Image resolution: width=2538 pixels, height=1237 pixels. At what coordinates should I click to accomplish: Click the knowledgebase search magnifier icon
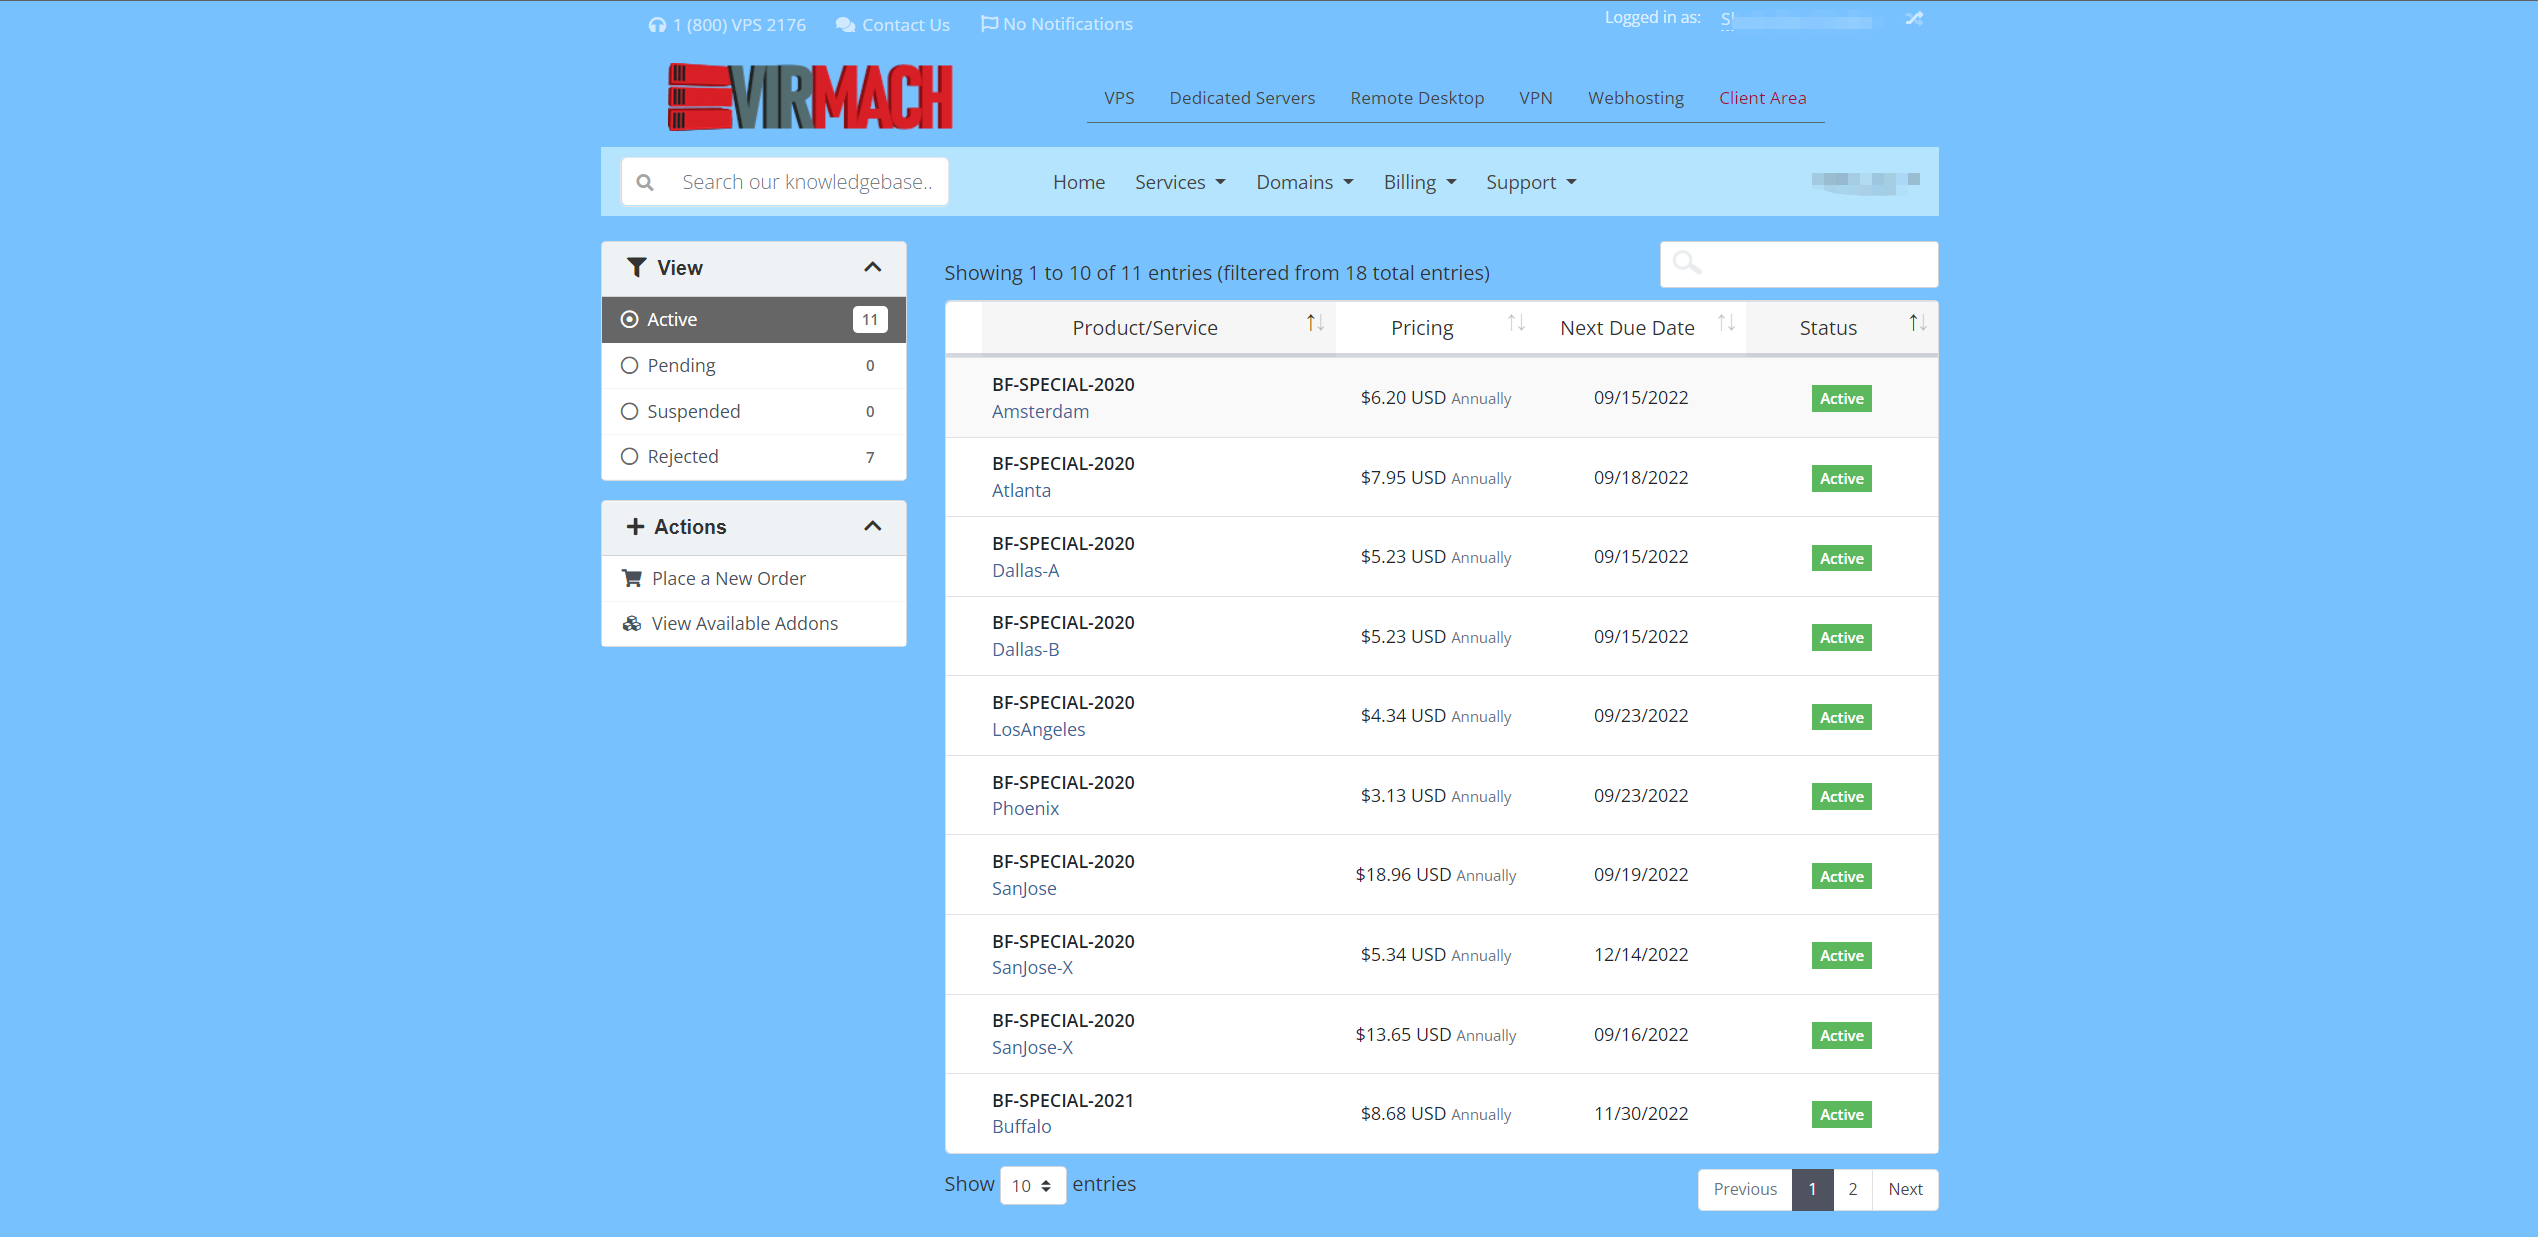coord(645,182)
